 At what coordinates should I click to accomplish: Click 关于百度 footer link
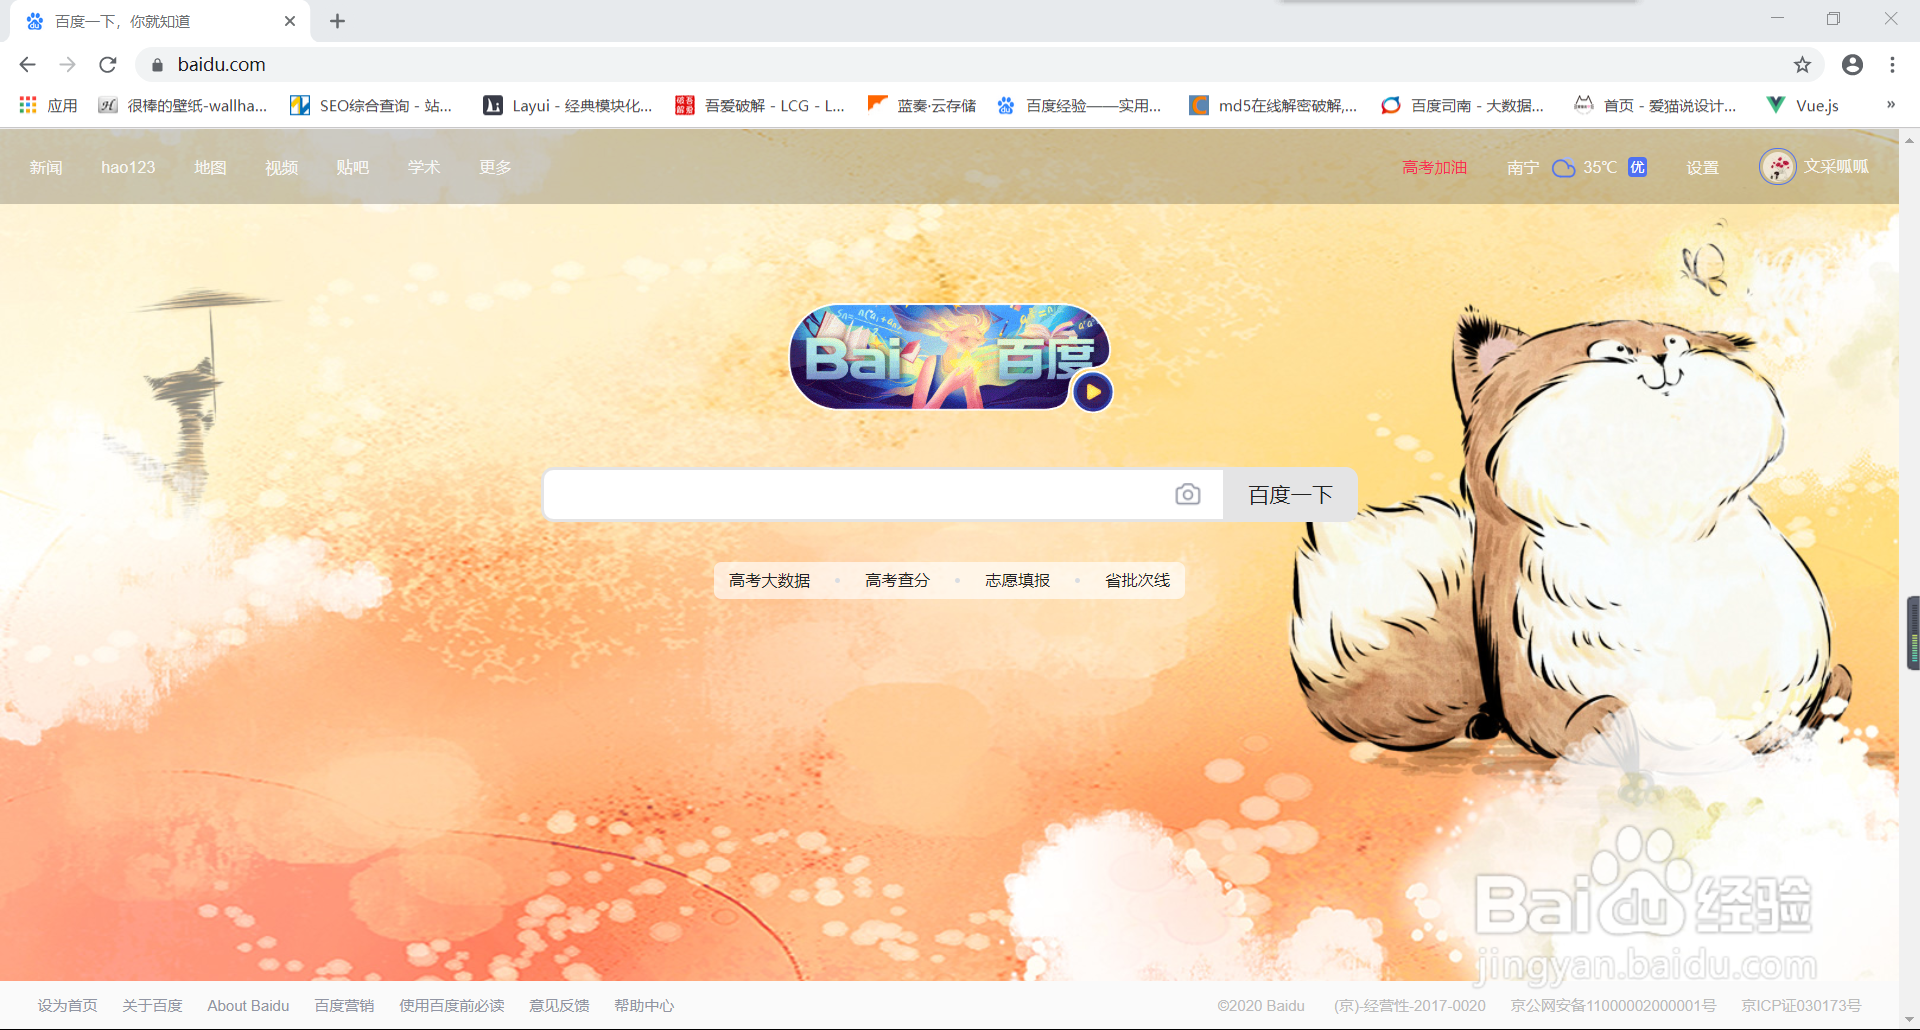152,1005
